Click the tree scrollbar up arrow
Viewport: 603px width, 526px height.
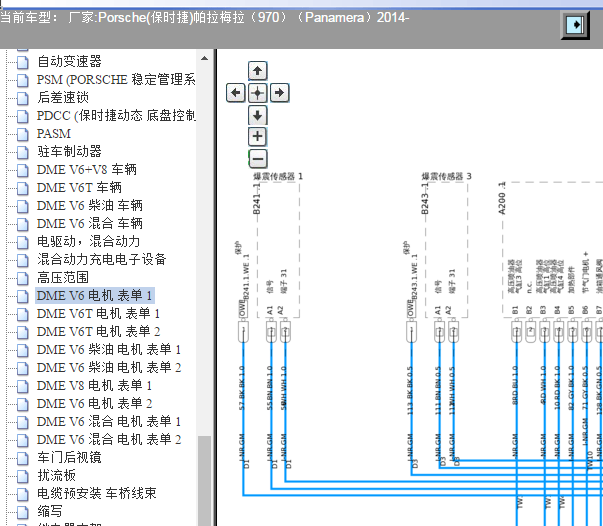[x=204, y=58]
